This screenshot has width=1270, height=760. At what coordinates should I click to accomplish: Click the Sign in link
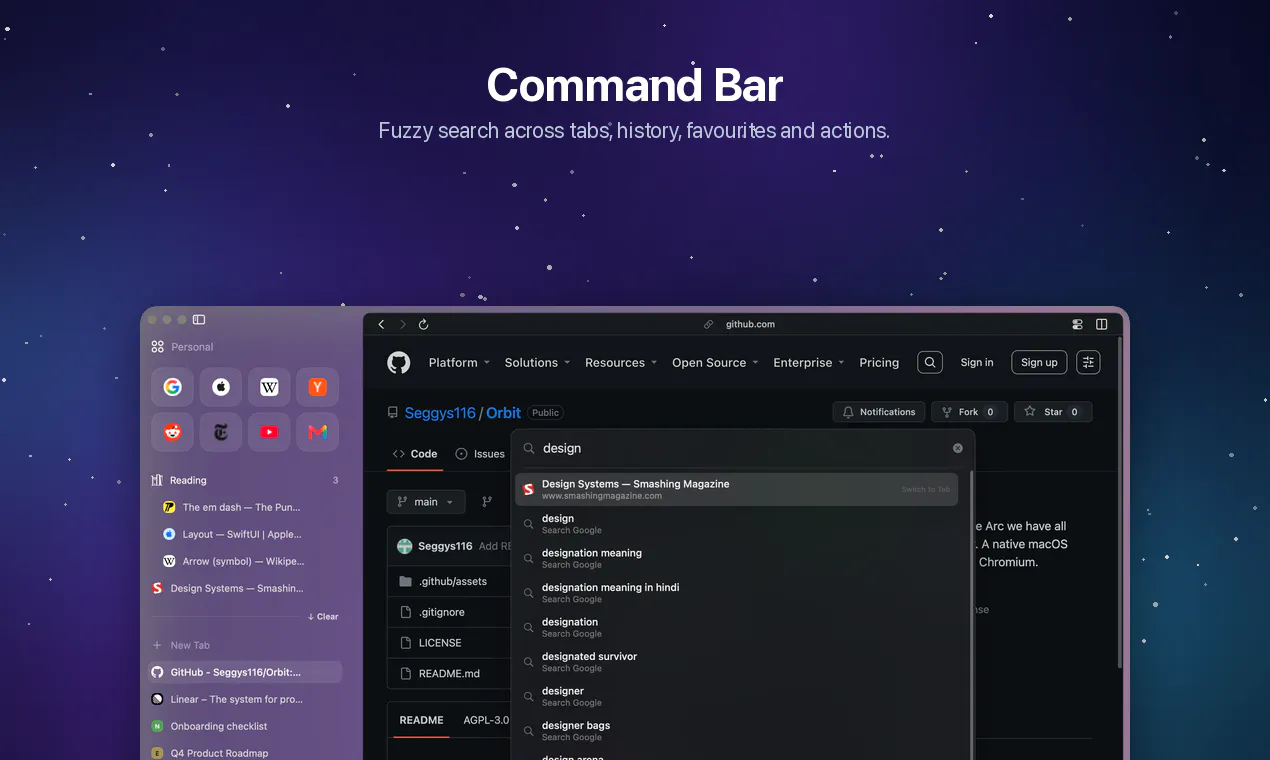coord(977,362)
